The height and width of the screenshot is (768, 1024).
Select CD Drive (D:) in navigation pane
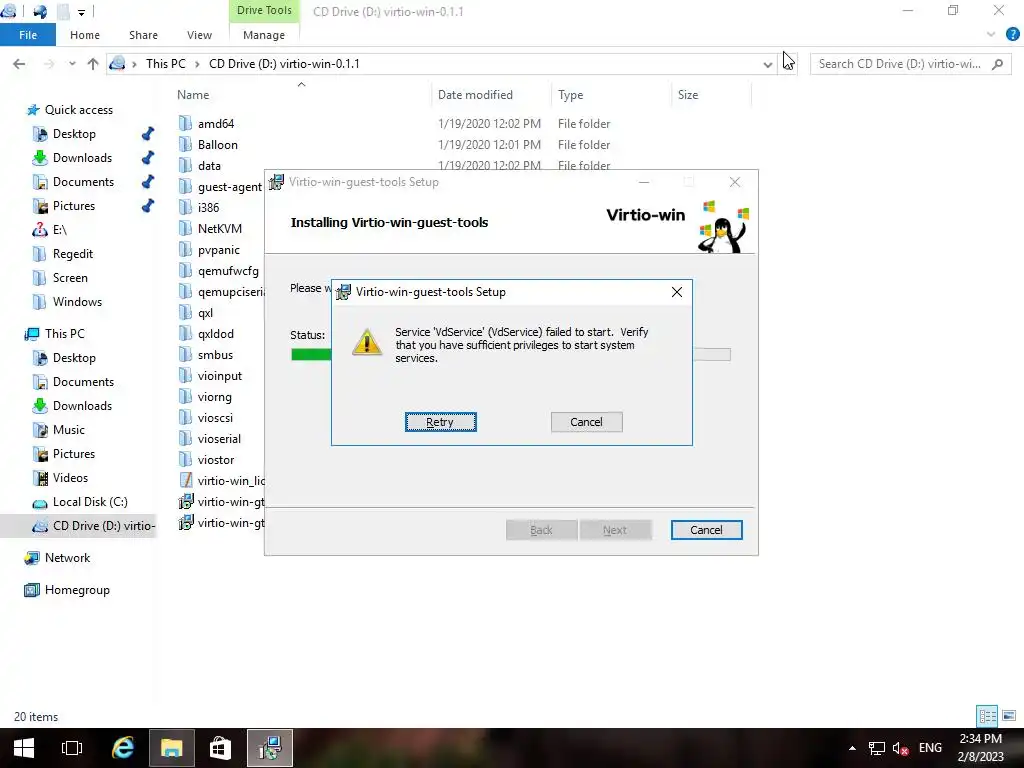tap(104, 526)
